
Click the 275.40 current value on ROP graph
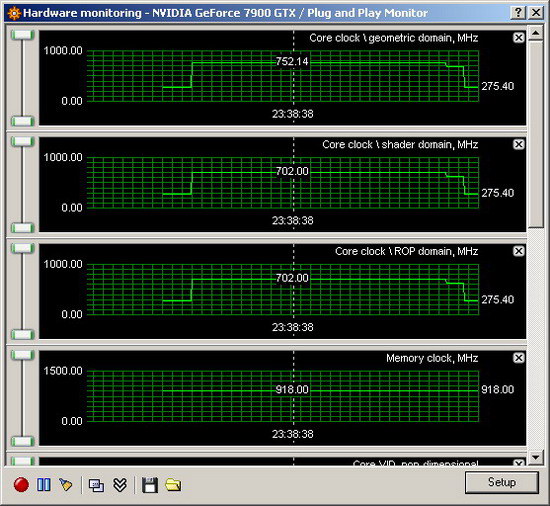point(497,299)
